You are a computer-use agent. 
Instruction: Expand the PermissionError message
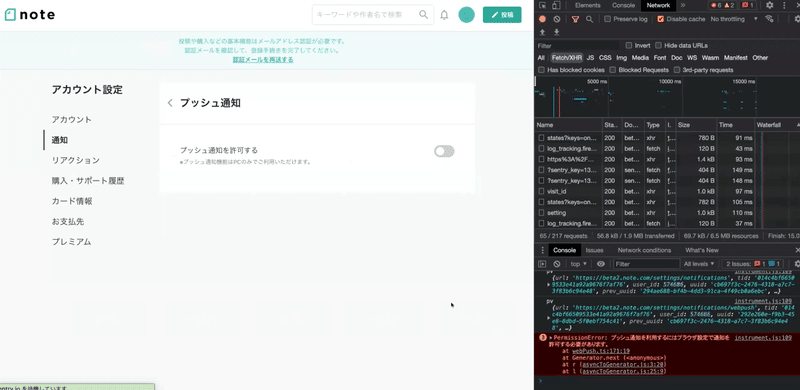pos(551,338)
